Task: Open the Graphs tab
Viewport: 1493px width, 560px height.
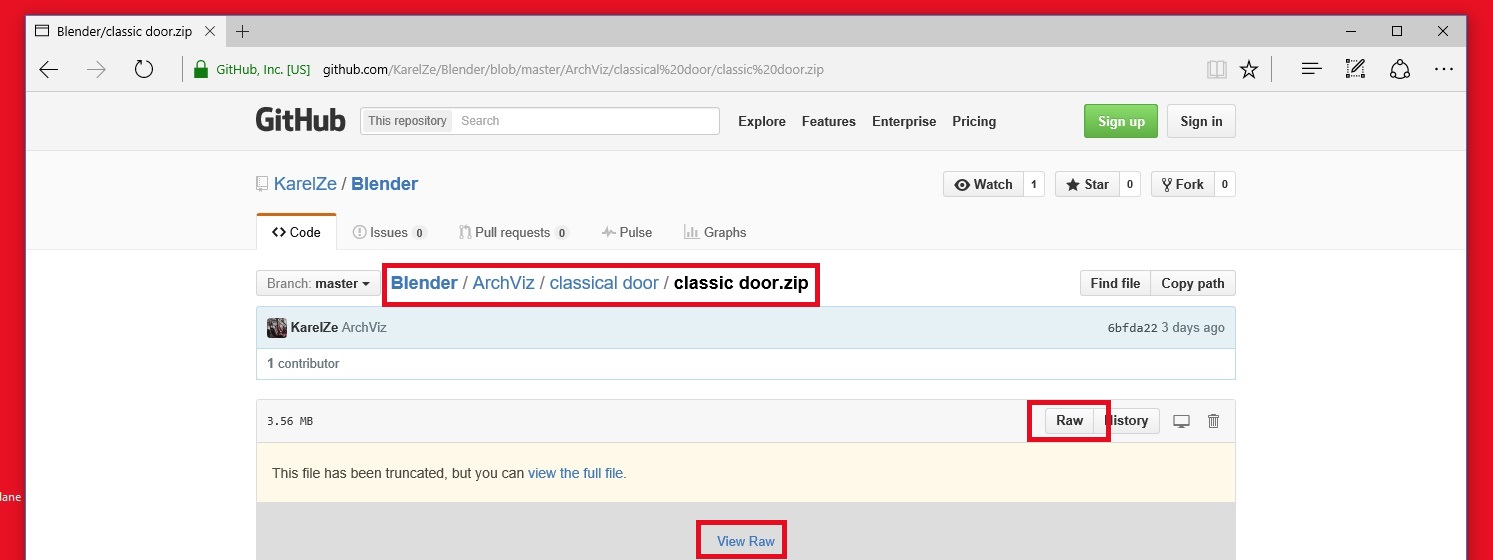Action: click(715, 232)
